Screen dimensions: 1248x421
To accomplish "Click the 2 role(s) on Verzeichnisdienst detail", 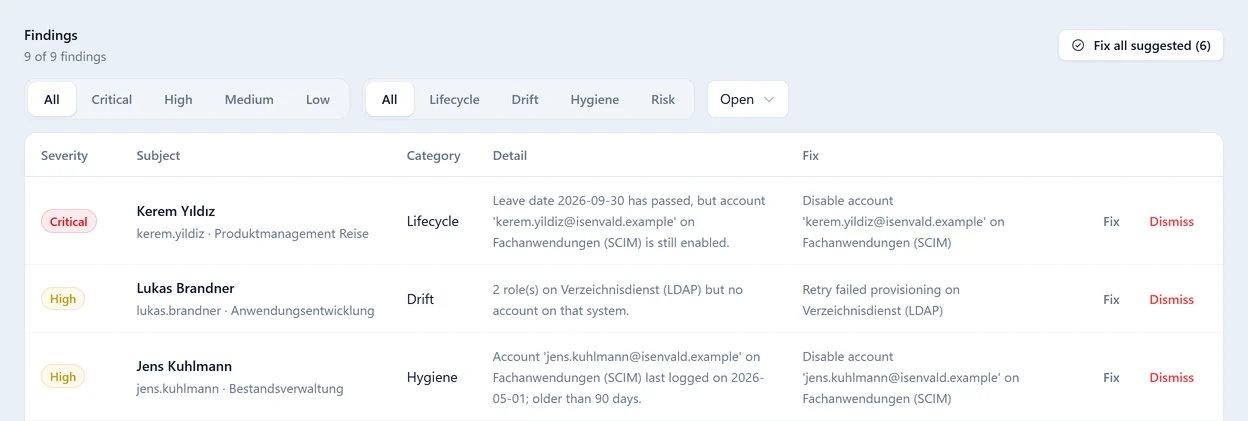I will [619, 300].
